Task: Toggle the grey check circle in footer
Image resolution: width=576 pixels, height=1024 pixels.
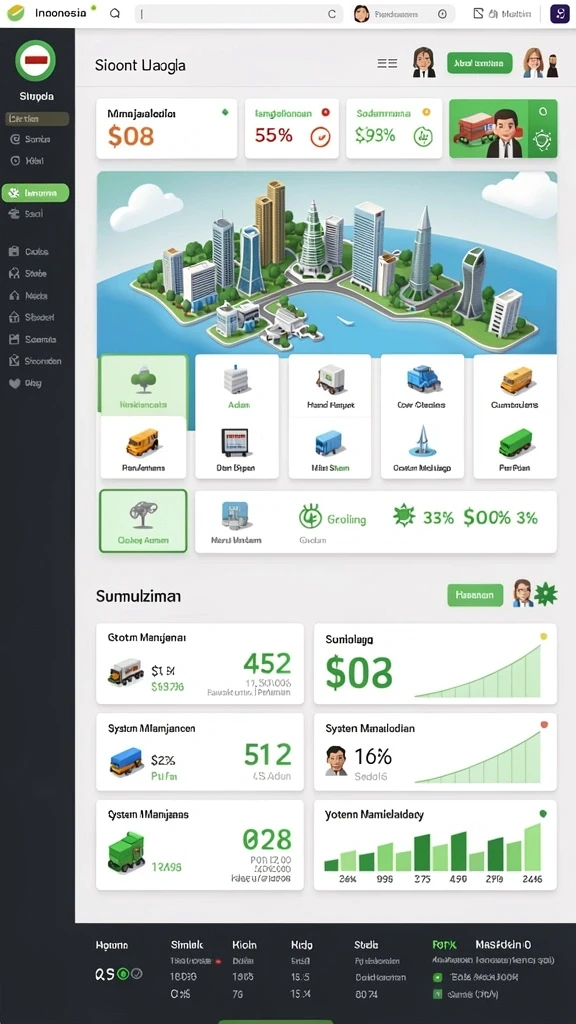Action: 136,974
